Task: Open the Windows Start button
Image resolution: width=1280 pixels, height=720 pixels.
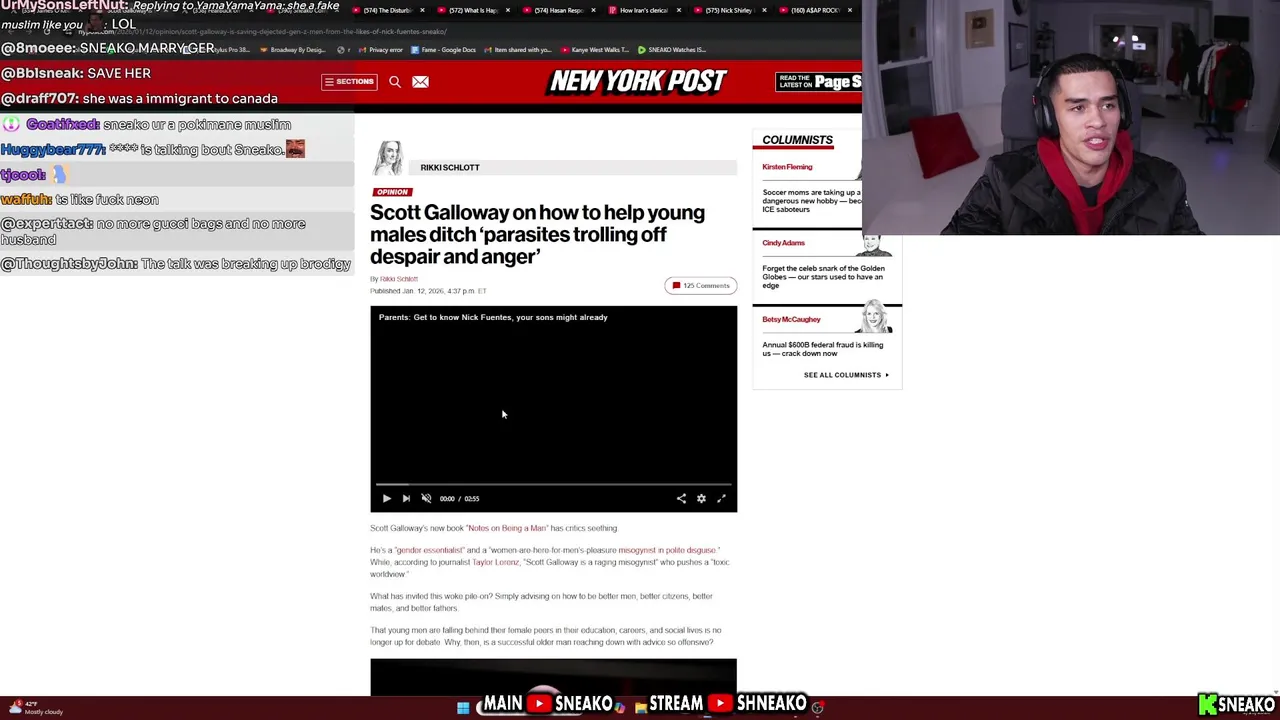Action: coord(463,708)
